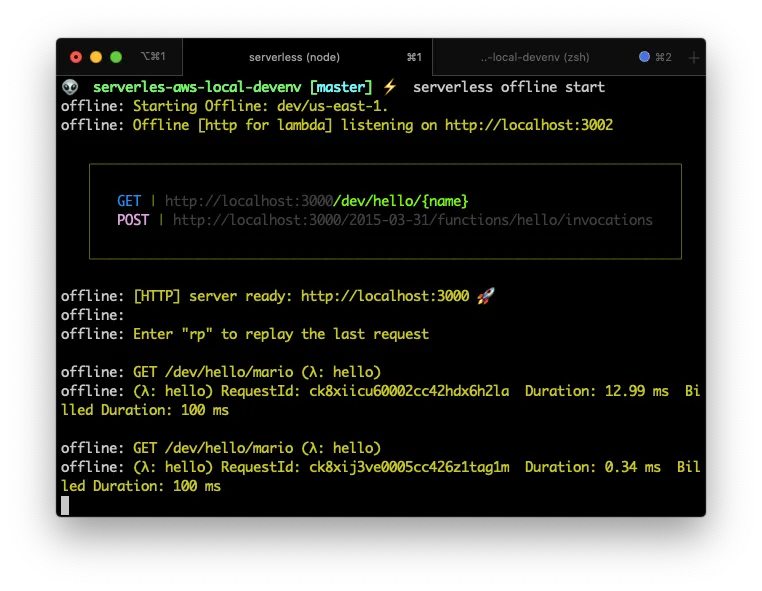Image resolution: width=762 pixels, height=591 pixels.
Task: Click the rocket emoji after server ready
Action: 485,296
